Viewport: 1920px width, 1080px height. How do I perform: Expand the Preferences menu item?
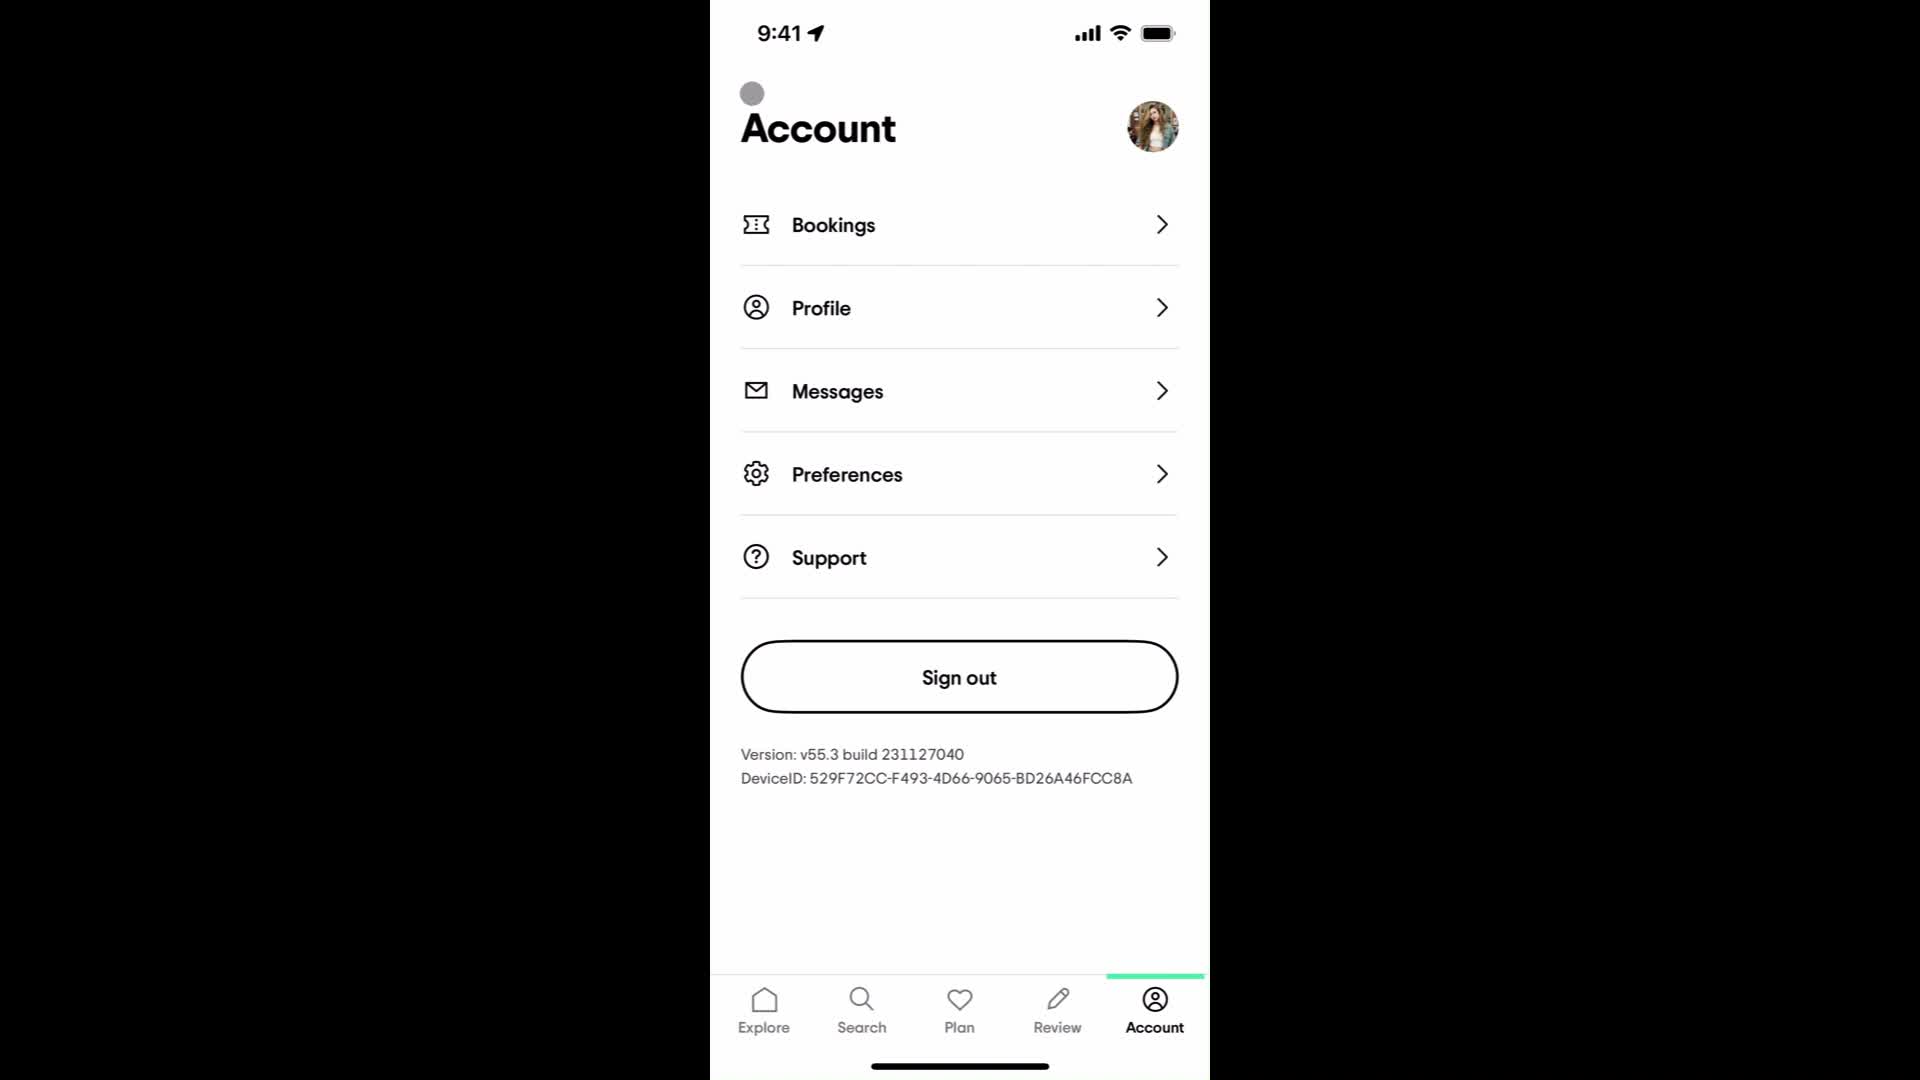click(x=959, y=473)
